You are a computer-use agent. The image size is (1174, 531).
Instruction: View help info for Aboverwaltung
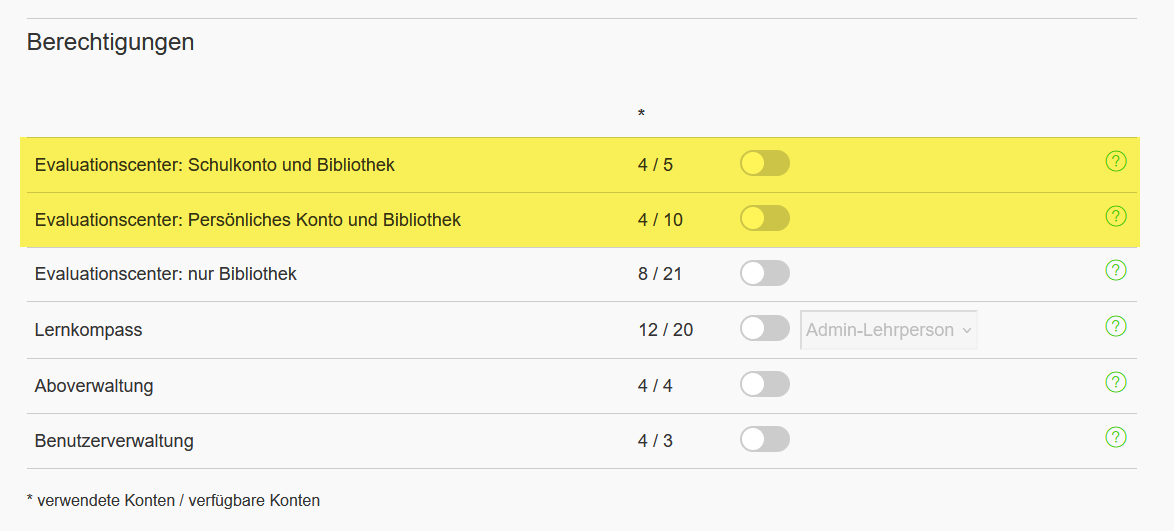click(1116, 383)
